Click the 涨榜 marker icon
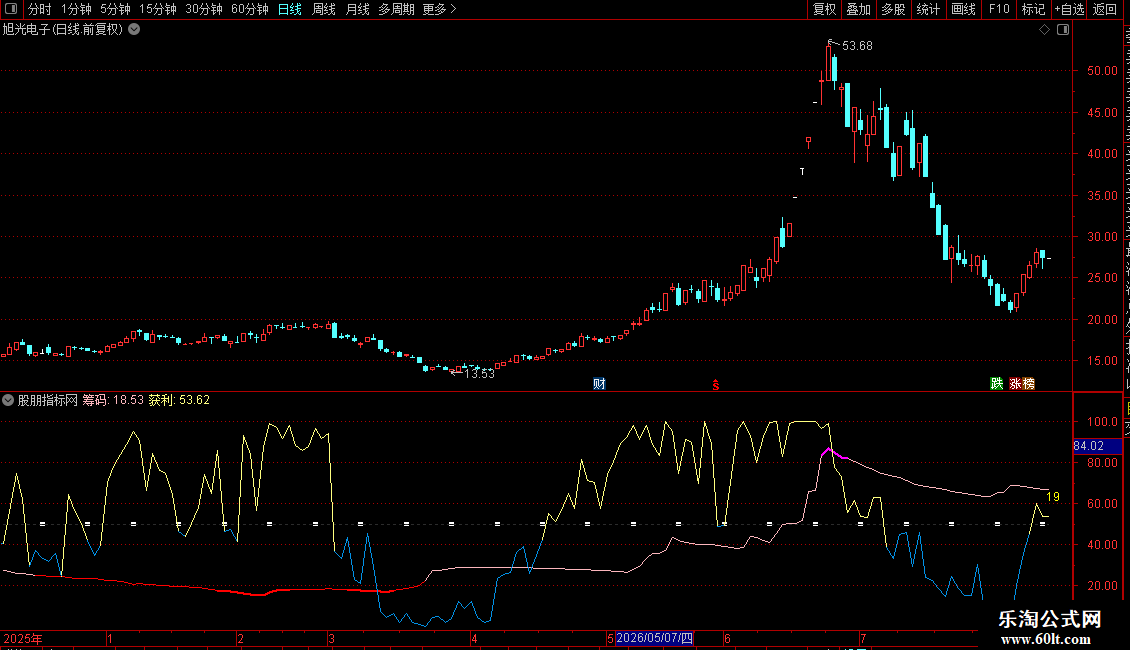1130x650 pixels. [1022, 383]
